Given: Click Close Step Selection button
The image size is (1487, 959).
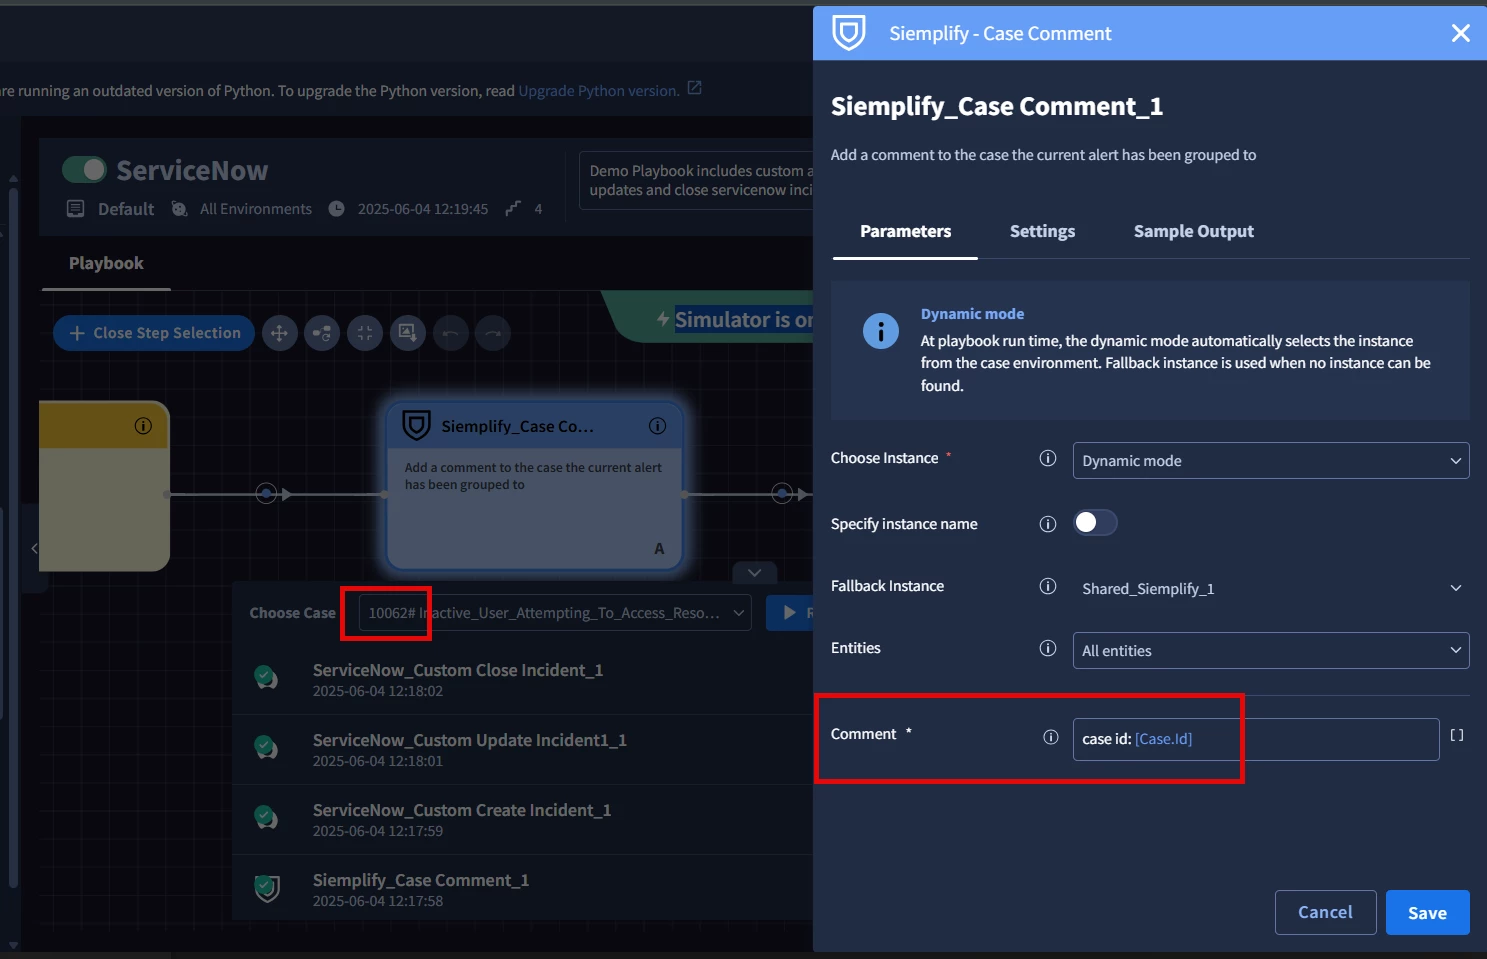Looking at the screenshot, I should (154, 333).
